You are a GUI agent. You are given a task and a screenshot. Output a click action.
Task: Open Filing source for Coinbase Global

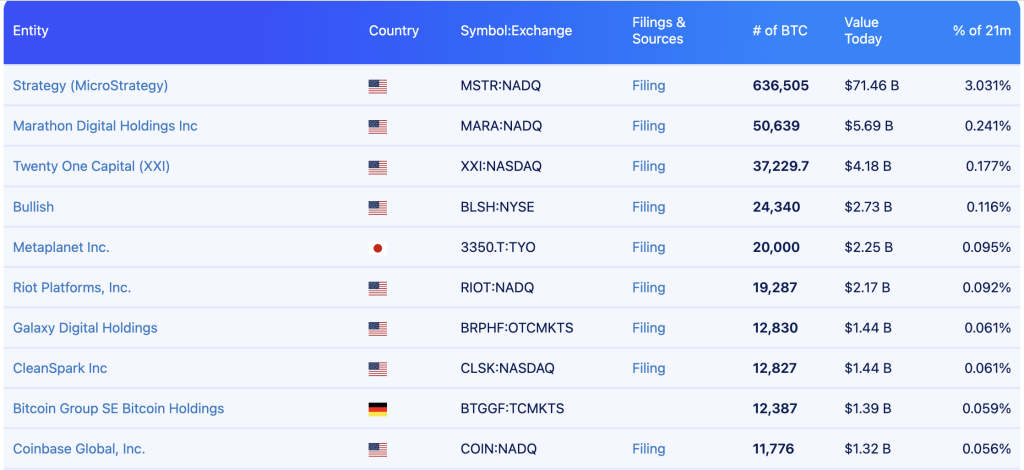pos(648,449)
